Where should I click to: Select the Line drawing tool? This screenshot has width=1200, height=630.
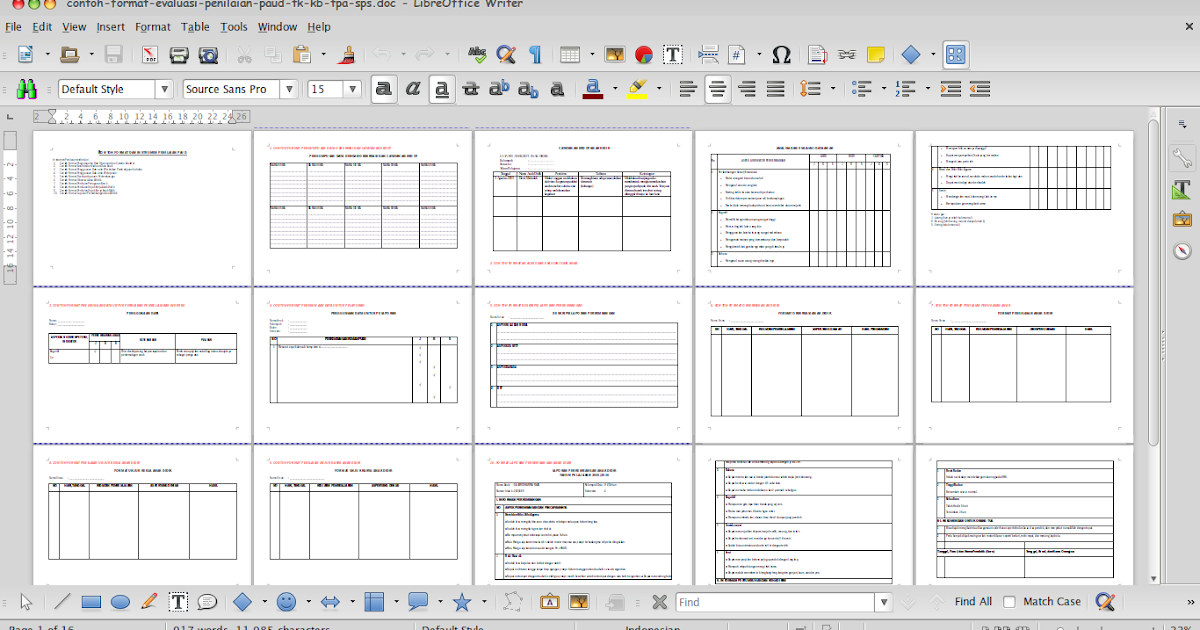click(61, 602)
